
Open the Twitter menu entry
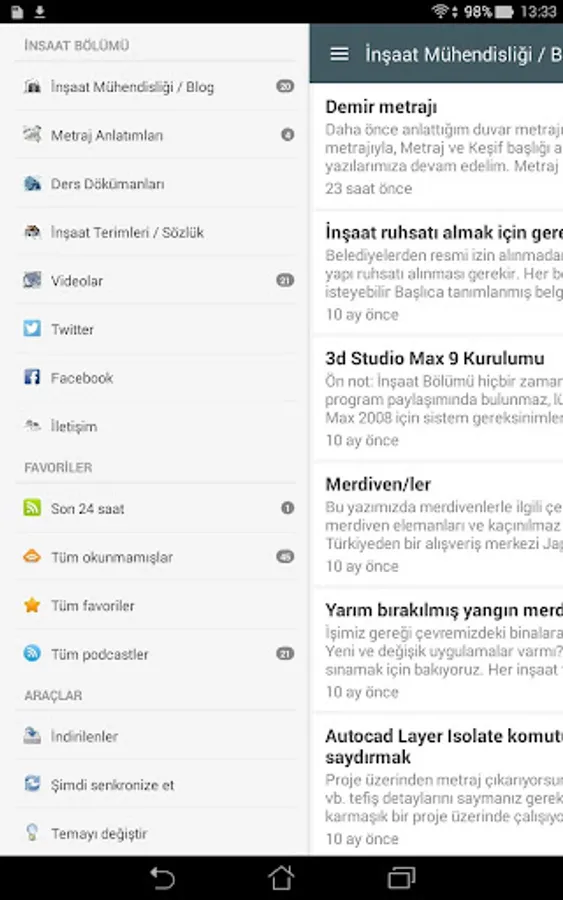pyautogui.click(x=158, y=329)
